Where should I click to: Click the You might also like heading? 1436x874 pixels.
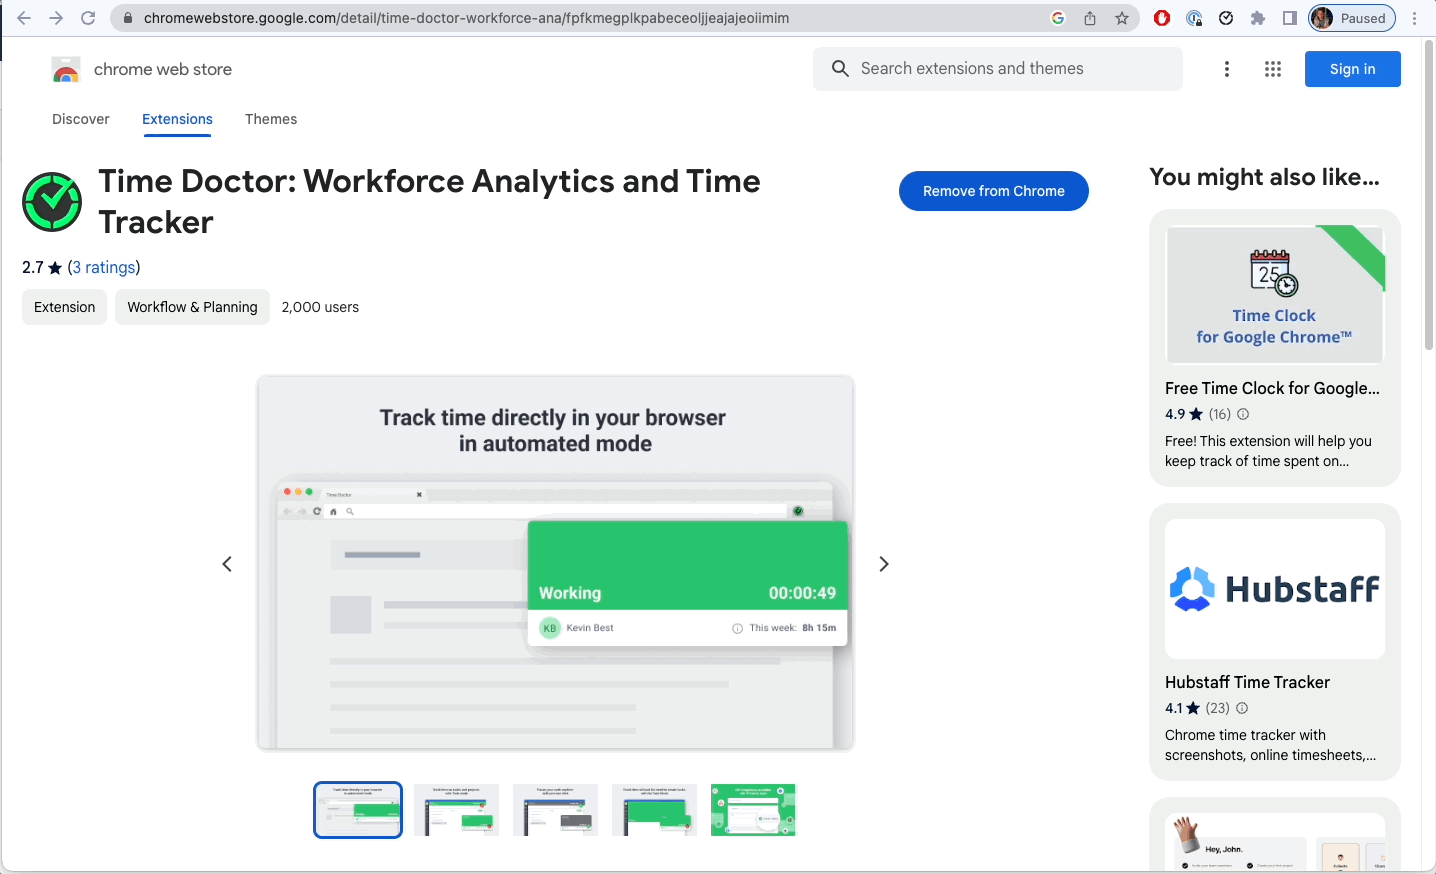1264,177
